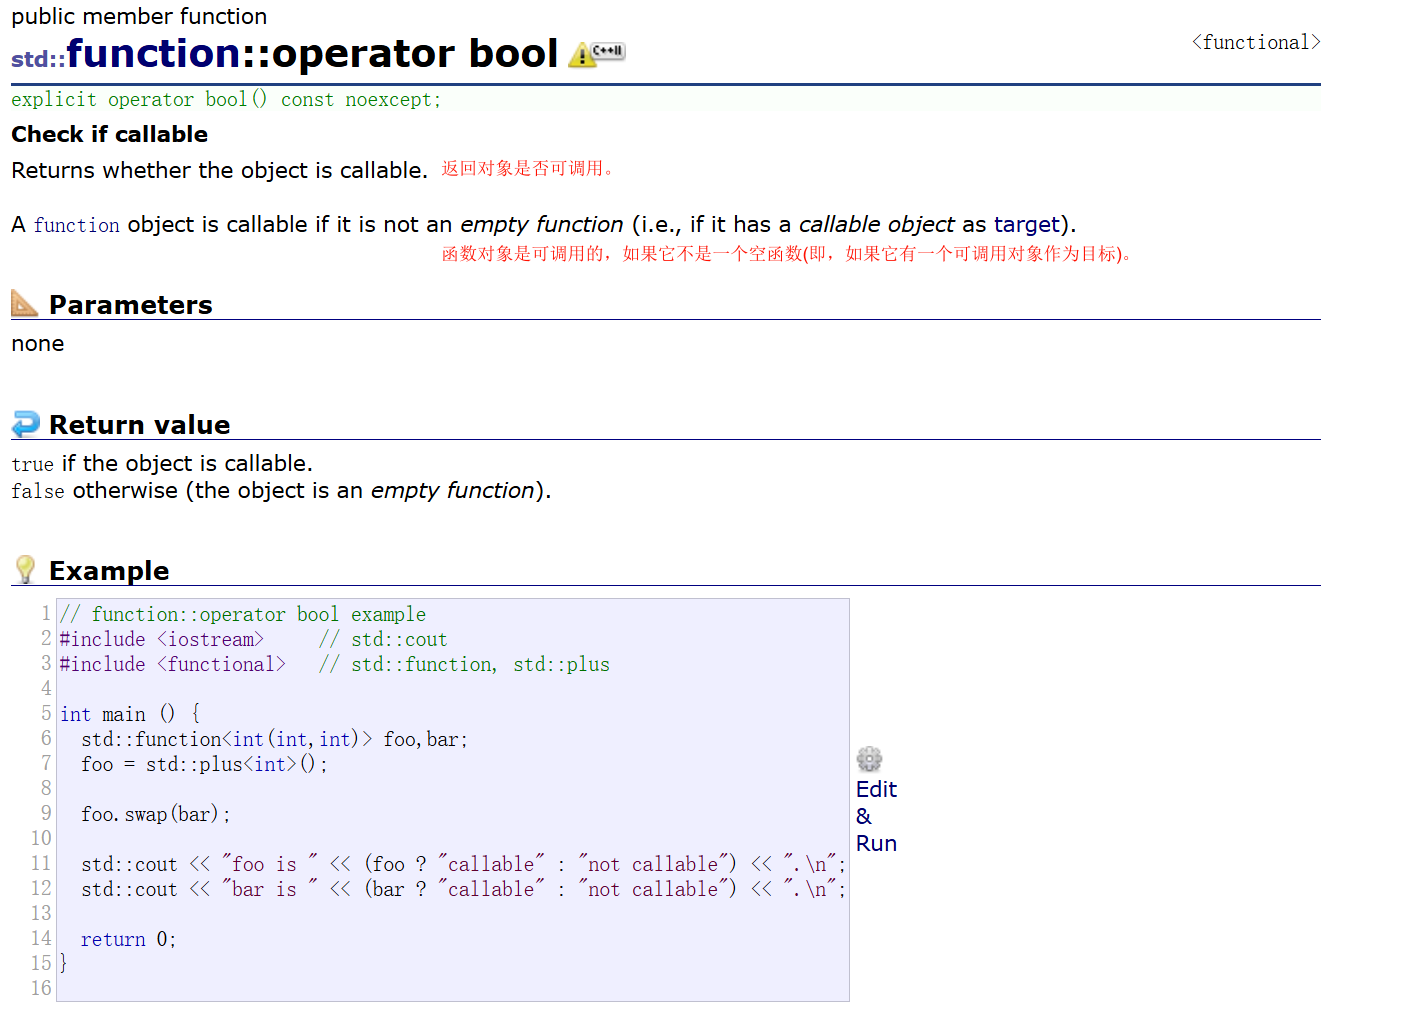Click the gear icon above Edit & Run

pos(869,759)
